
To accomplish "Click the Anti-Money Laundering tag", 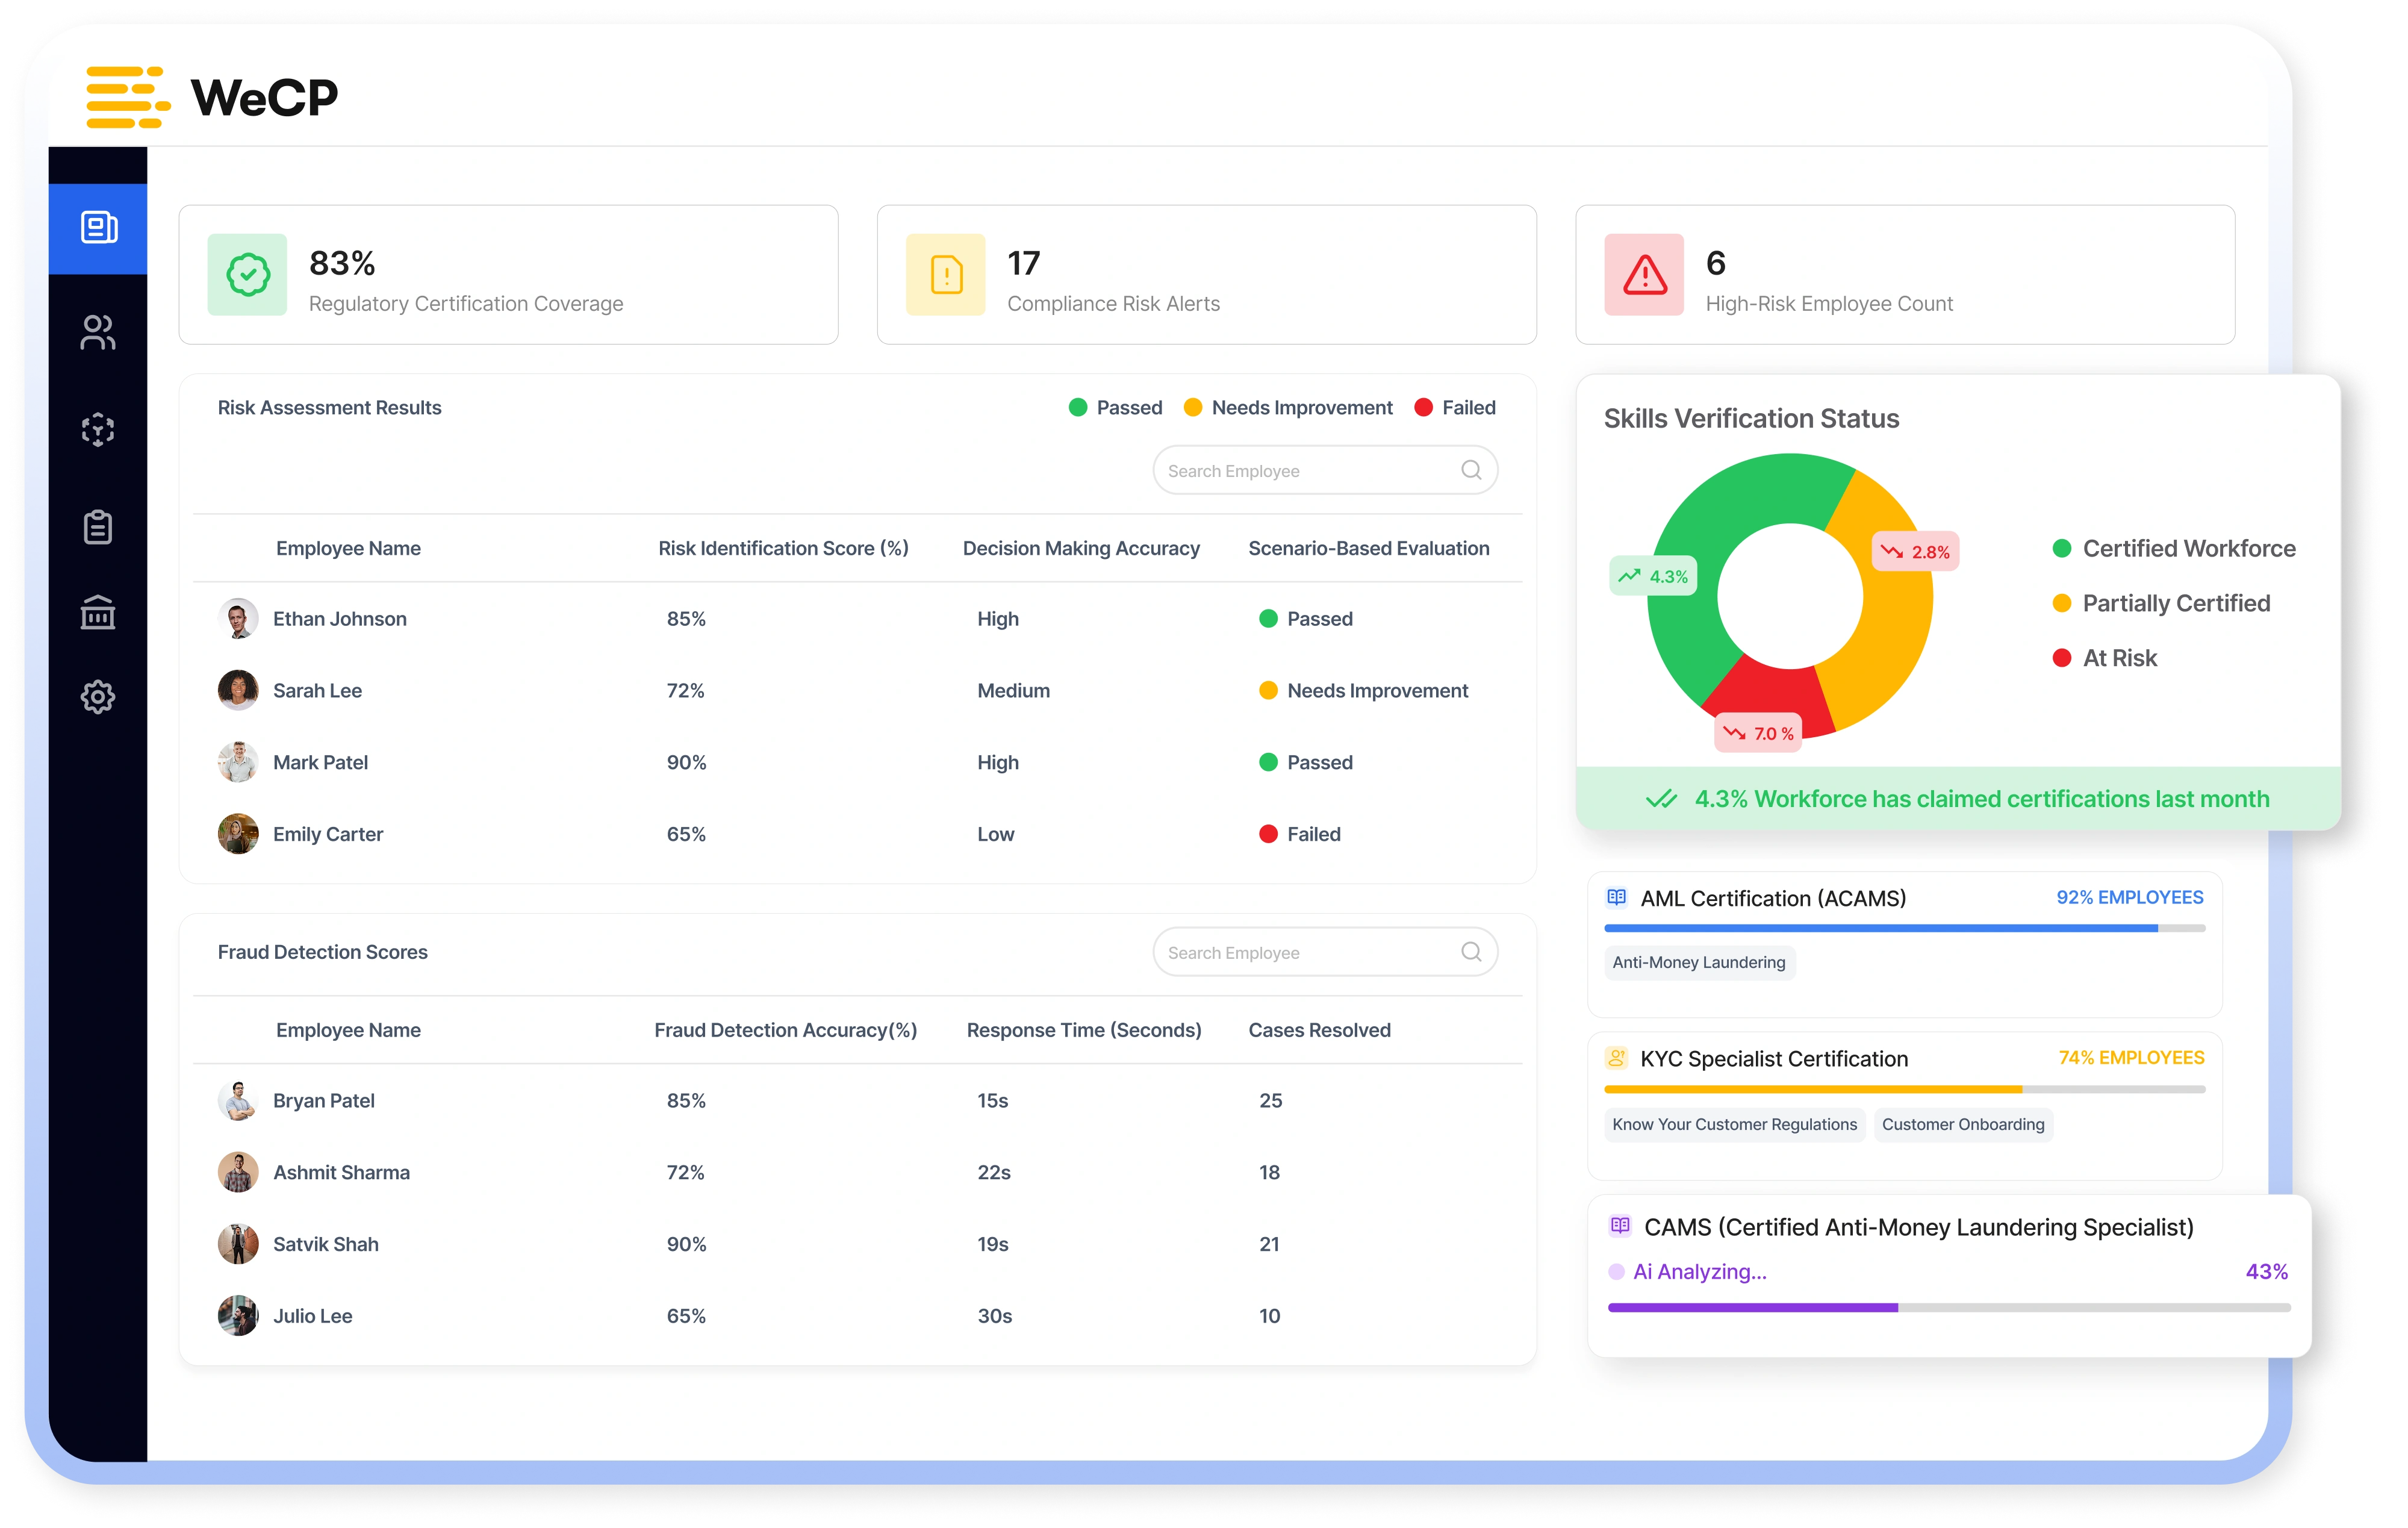I will pos(1699,962).
